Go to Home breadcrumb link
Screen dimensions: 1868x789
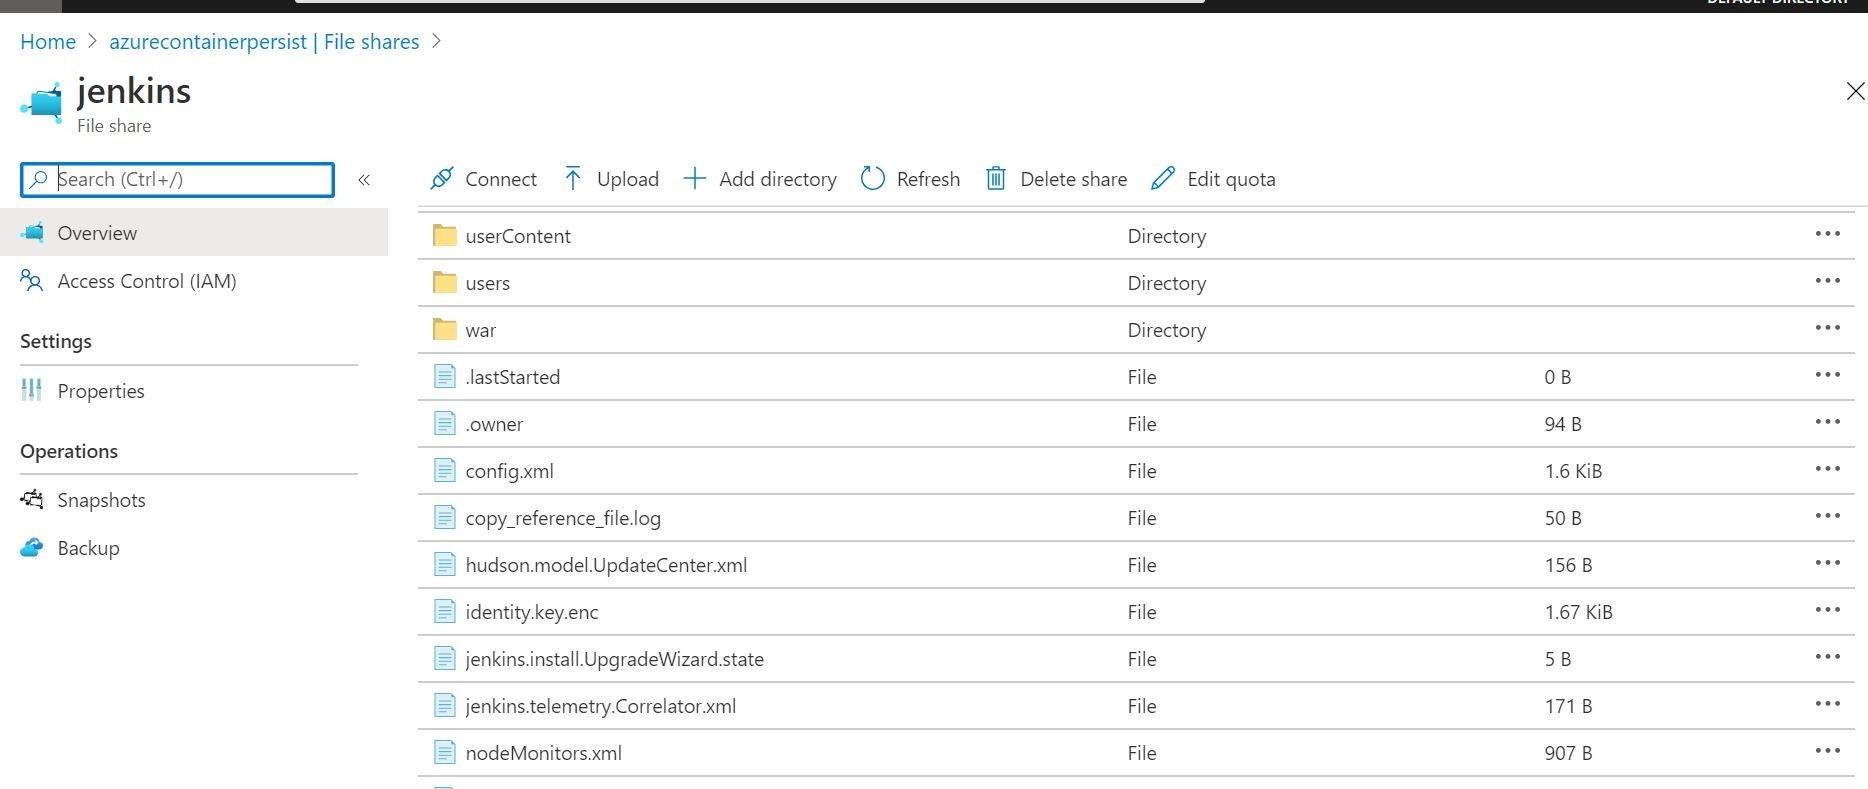click(48, 41)
